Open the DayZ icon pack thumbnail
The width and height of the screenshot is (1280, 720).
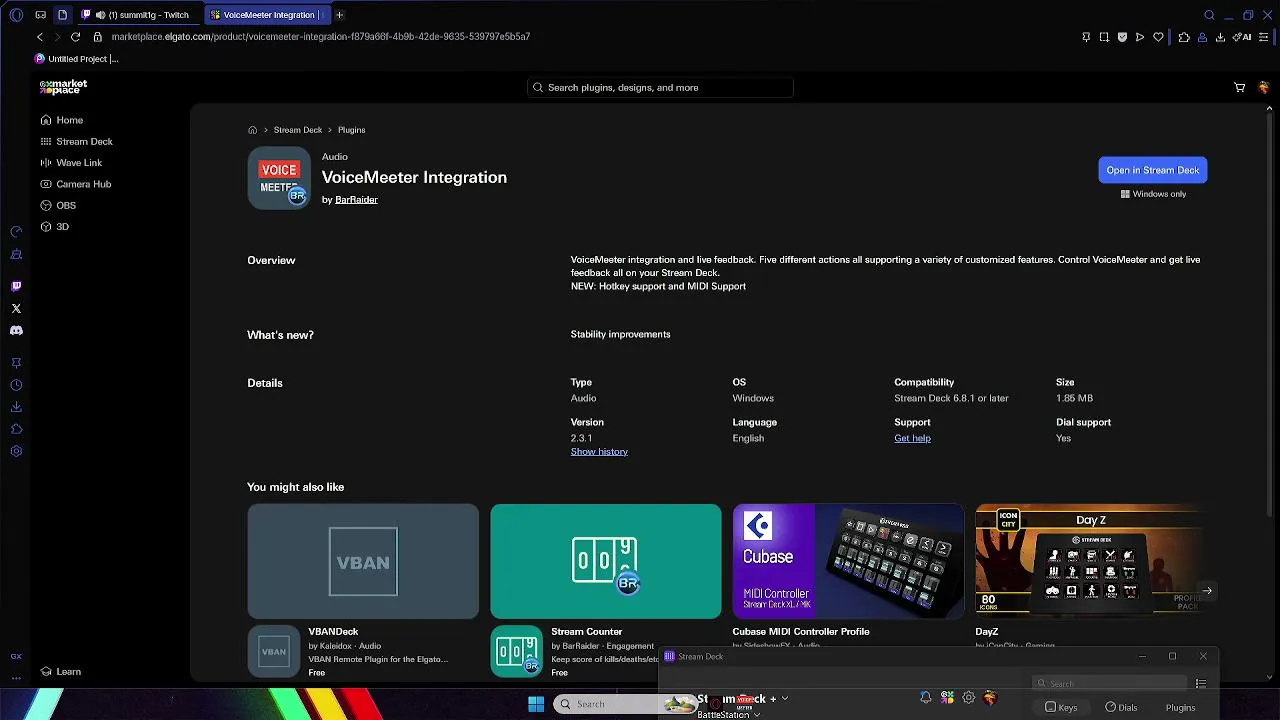point(1090,561)
